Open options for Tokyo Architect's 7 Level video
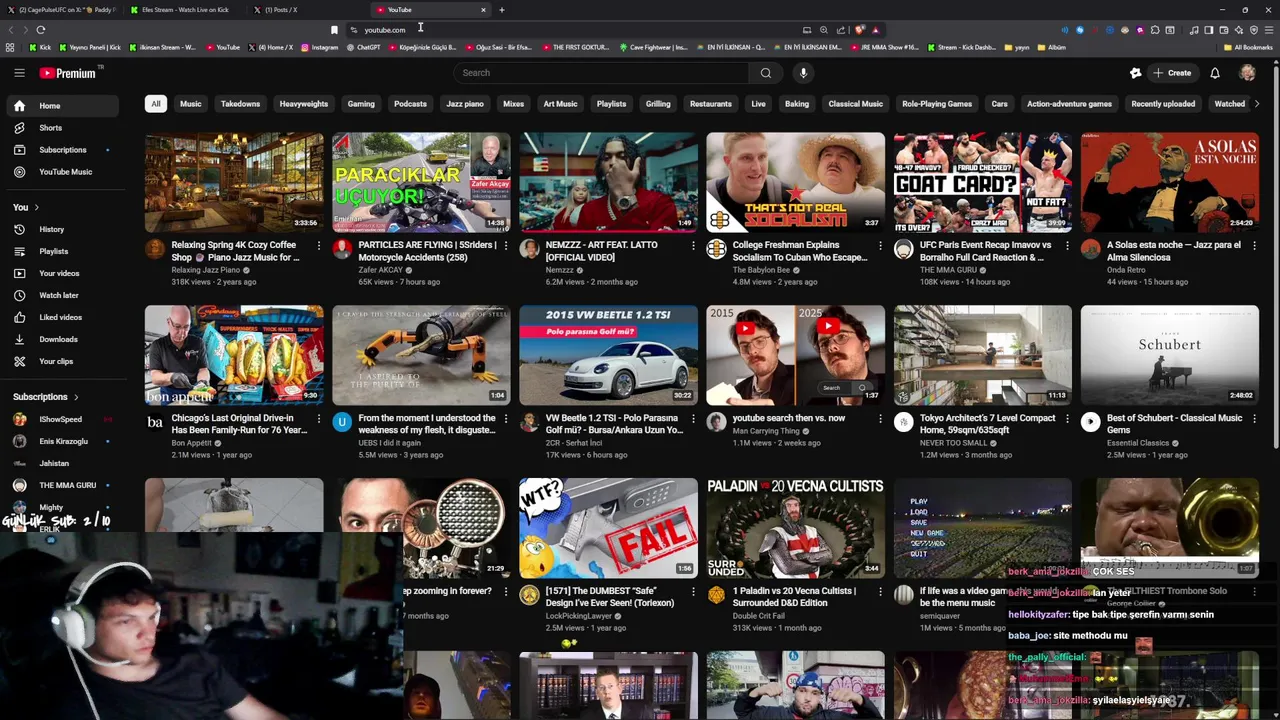The image size is (1280, 720). (x=1067, y=418)
